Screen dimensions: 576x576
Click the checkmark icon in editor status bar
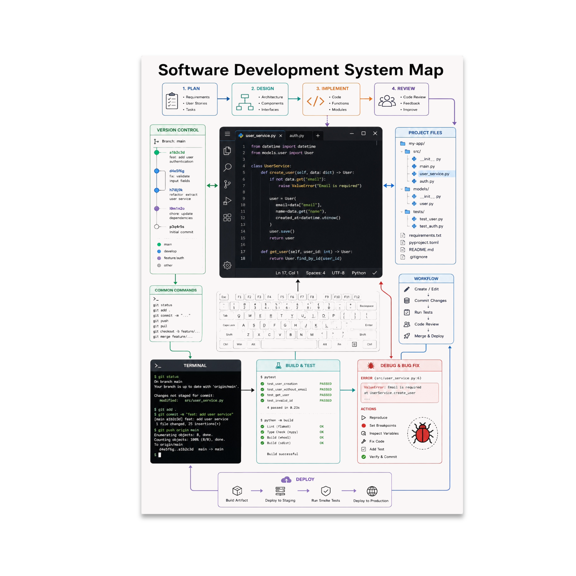pyautogui.click(x=375, y=273)
